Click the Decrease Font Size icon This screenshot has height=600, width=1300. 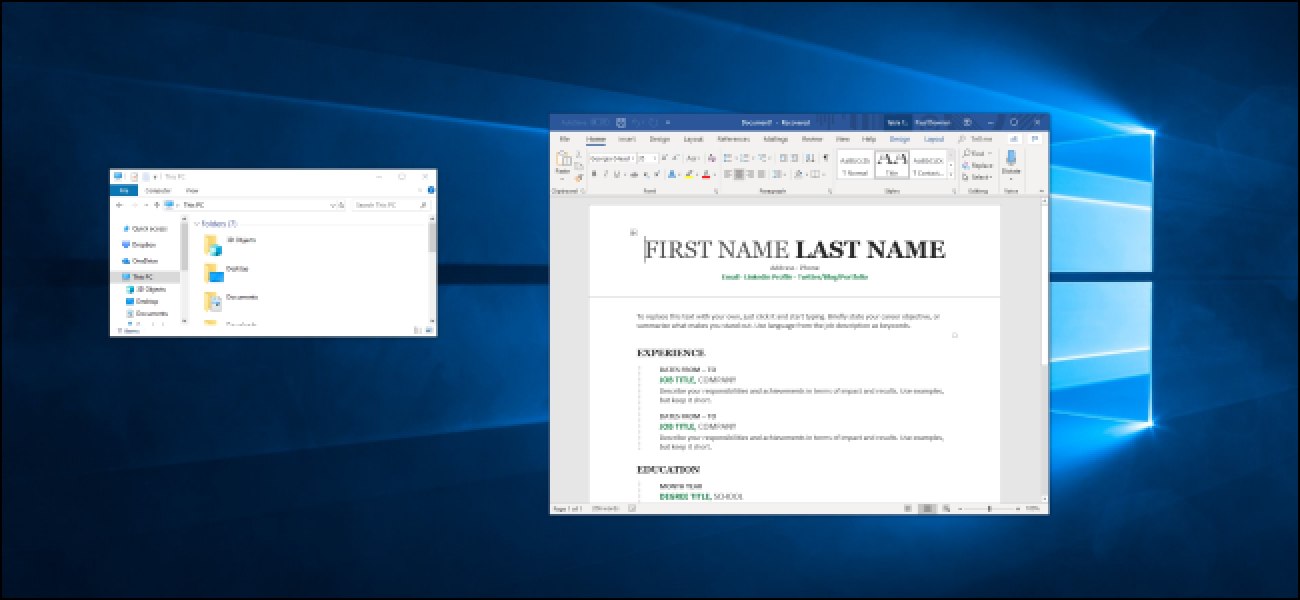676,158
